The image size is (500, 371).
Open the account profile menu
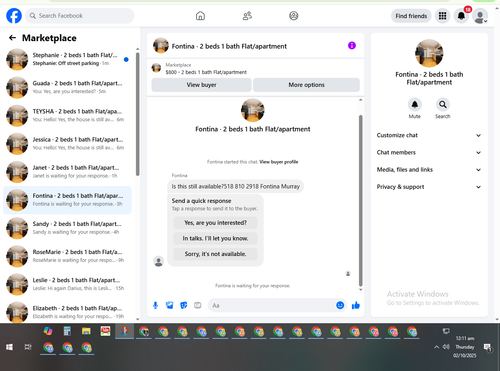pos(480,16)
